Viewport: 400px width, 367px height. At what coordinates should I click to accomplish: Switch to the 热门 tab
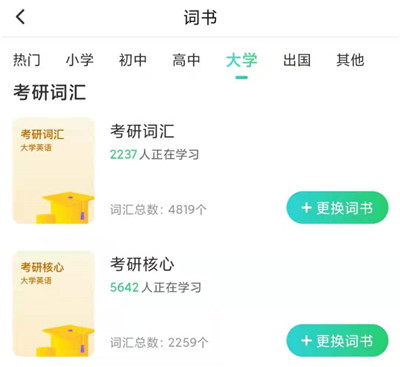(x=27, y=60)
